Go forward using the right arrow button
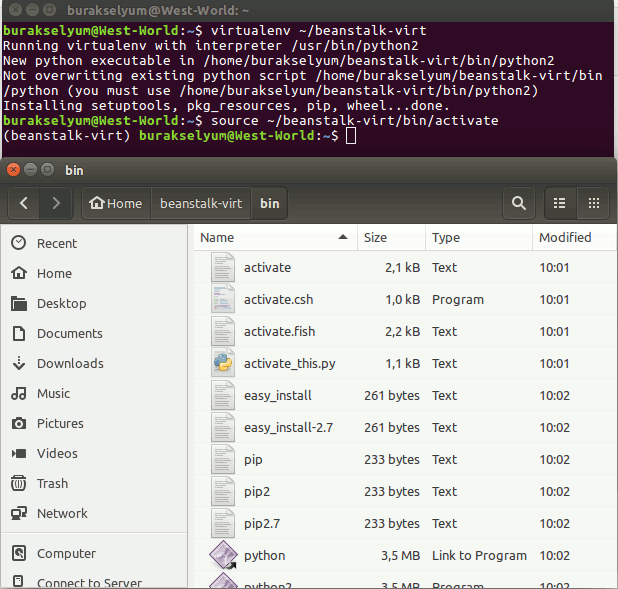 (x=56, y=203)
